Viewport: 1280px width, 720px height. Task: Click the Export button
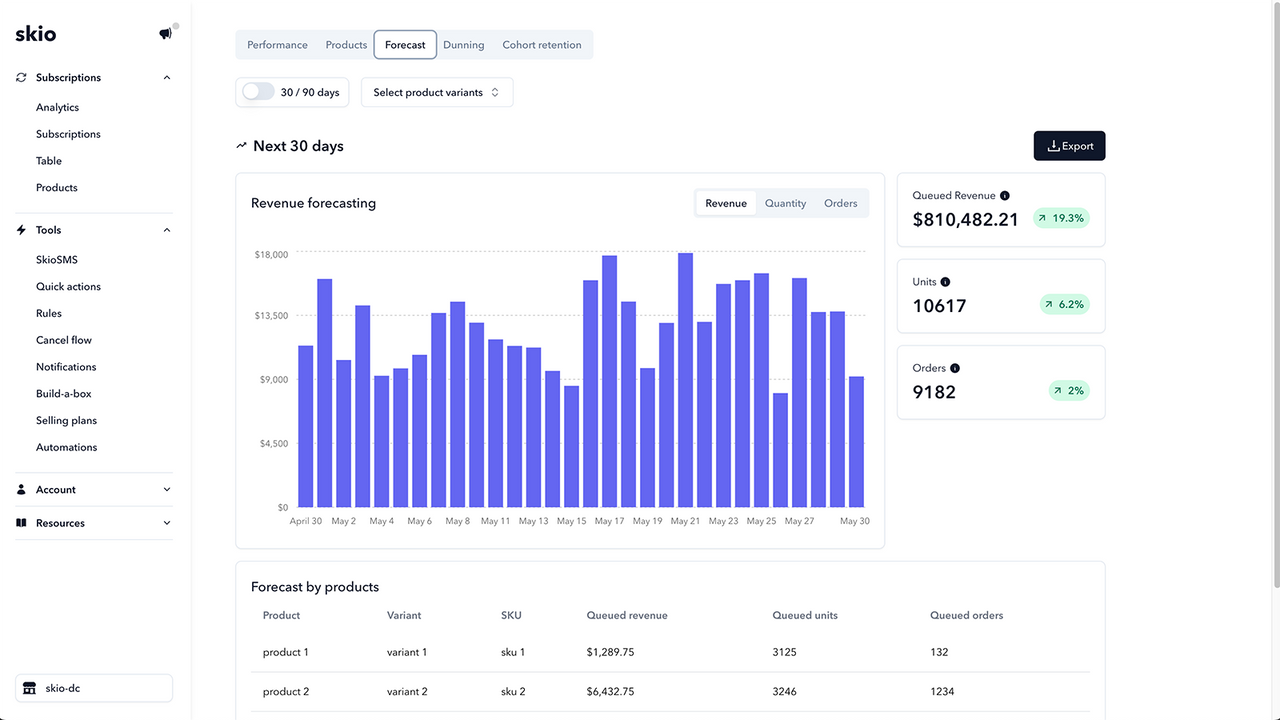click(x=1069, y=145)
